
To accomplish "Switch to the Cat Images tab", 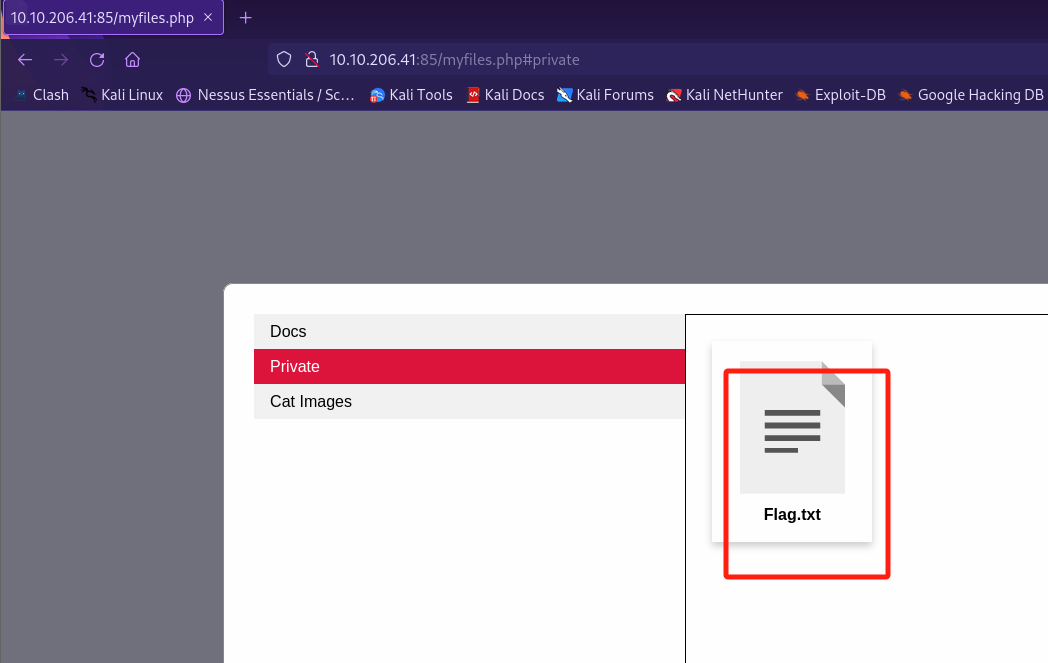I will pyautogui.click(x=468, y=401).
